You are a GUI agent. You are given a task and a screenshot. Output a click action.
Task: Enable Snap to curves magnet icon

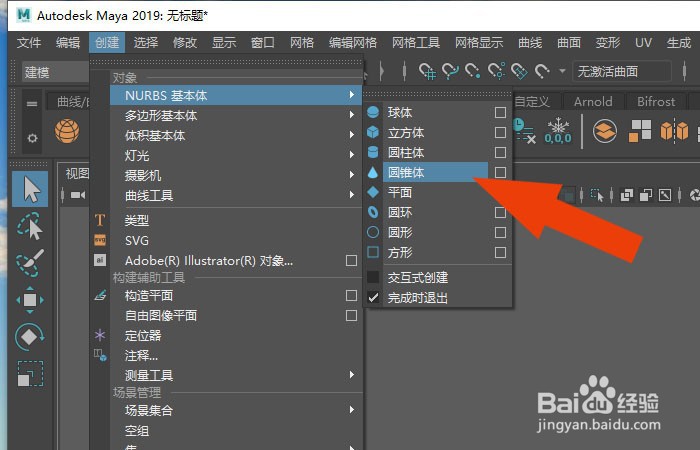[450, 71]
